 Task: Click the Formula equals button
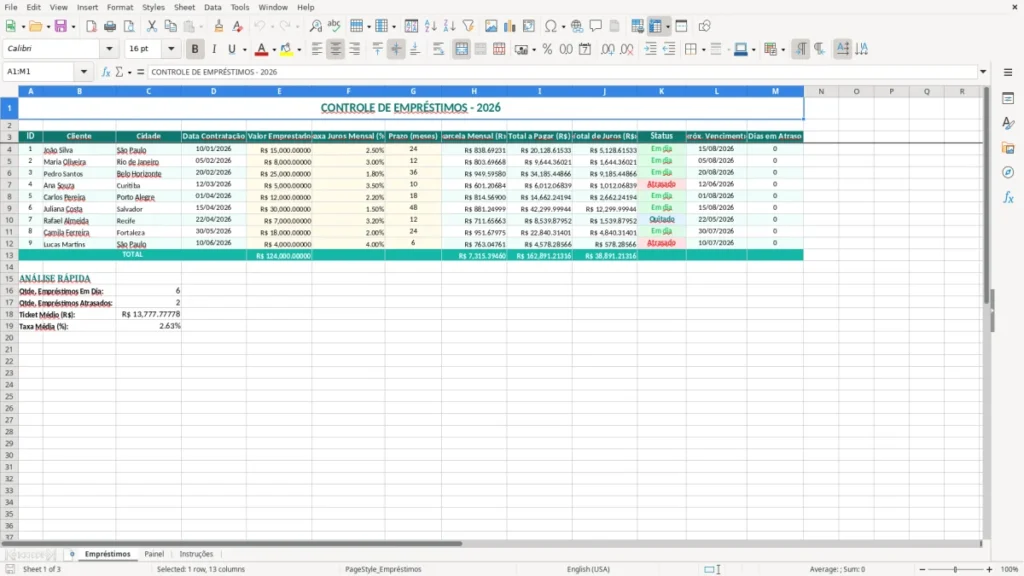140,72
